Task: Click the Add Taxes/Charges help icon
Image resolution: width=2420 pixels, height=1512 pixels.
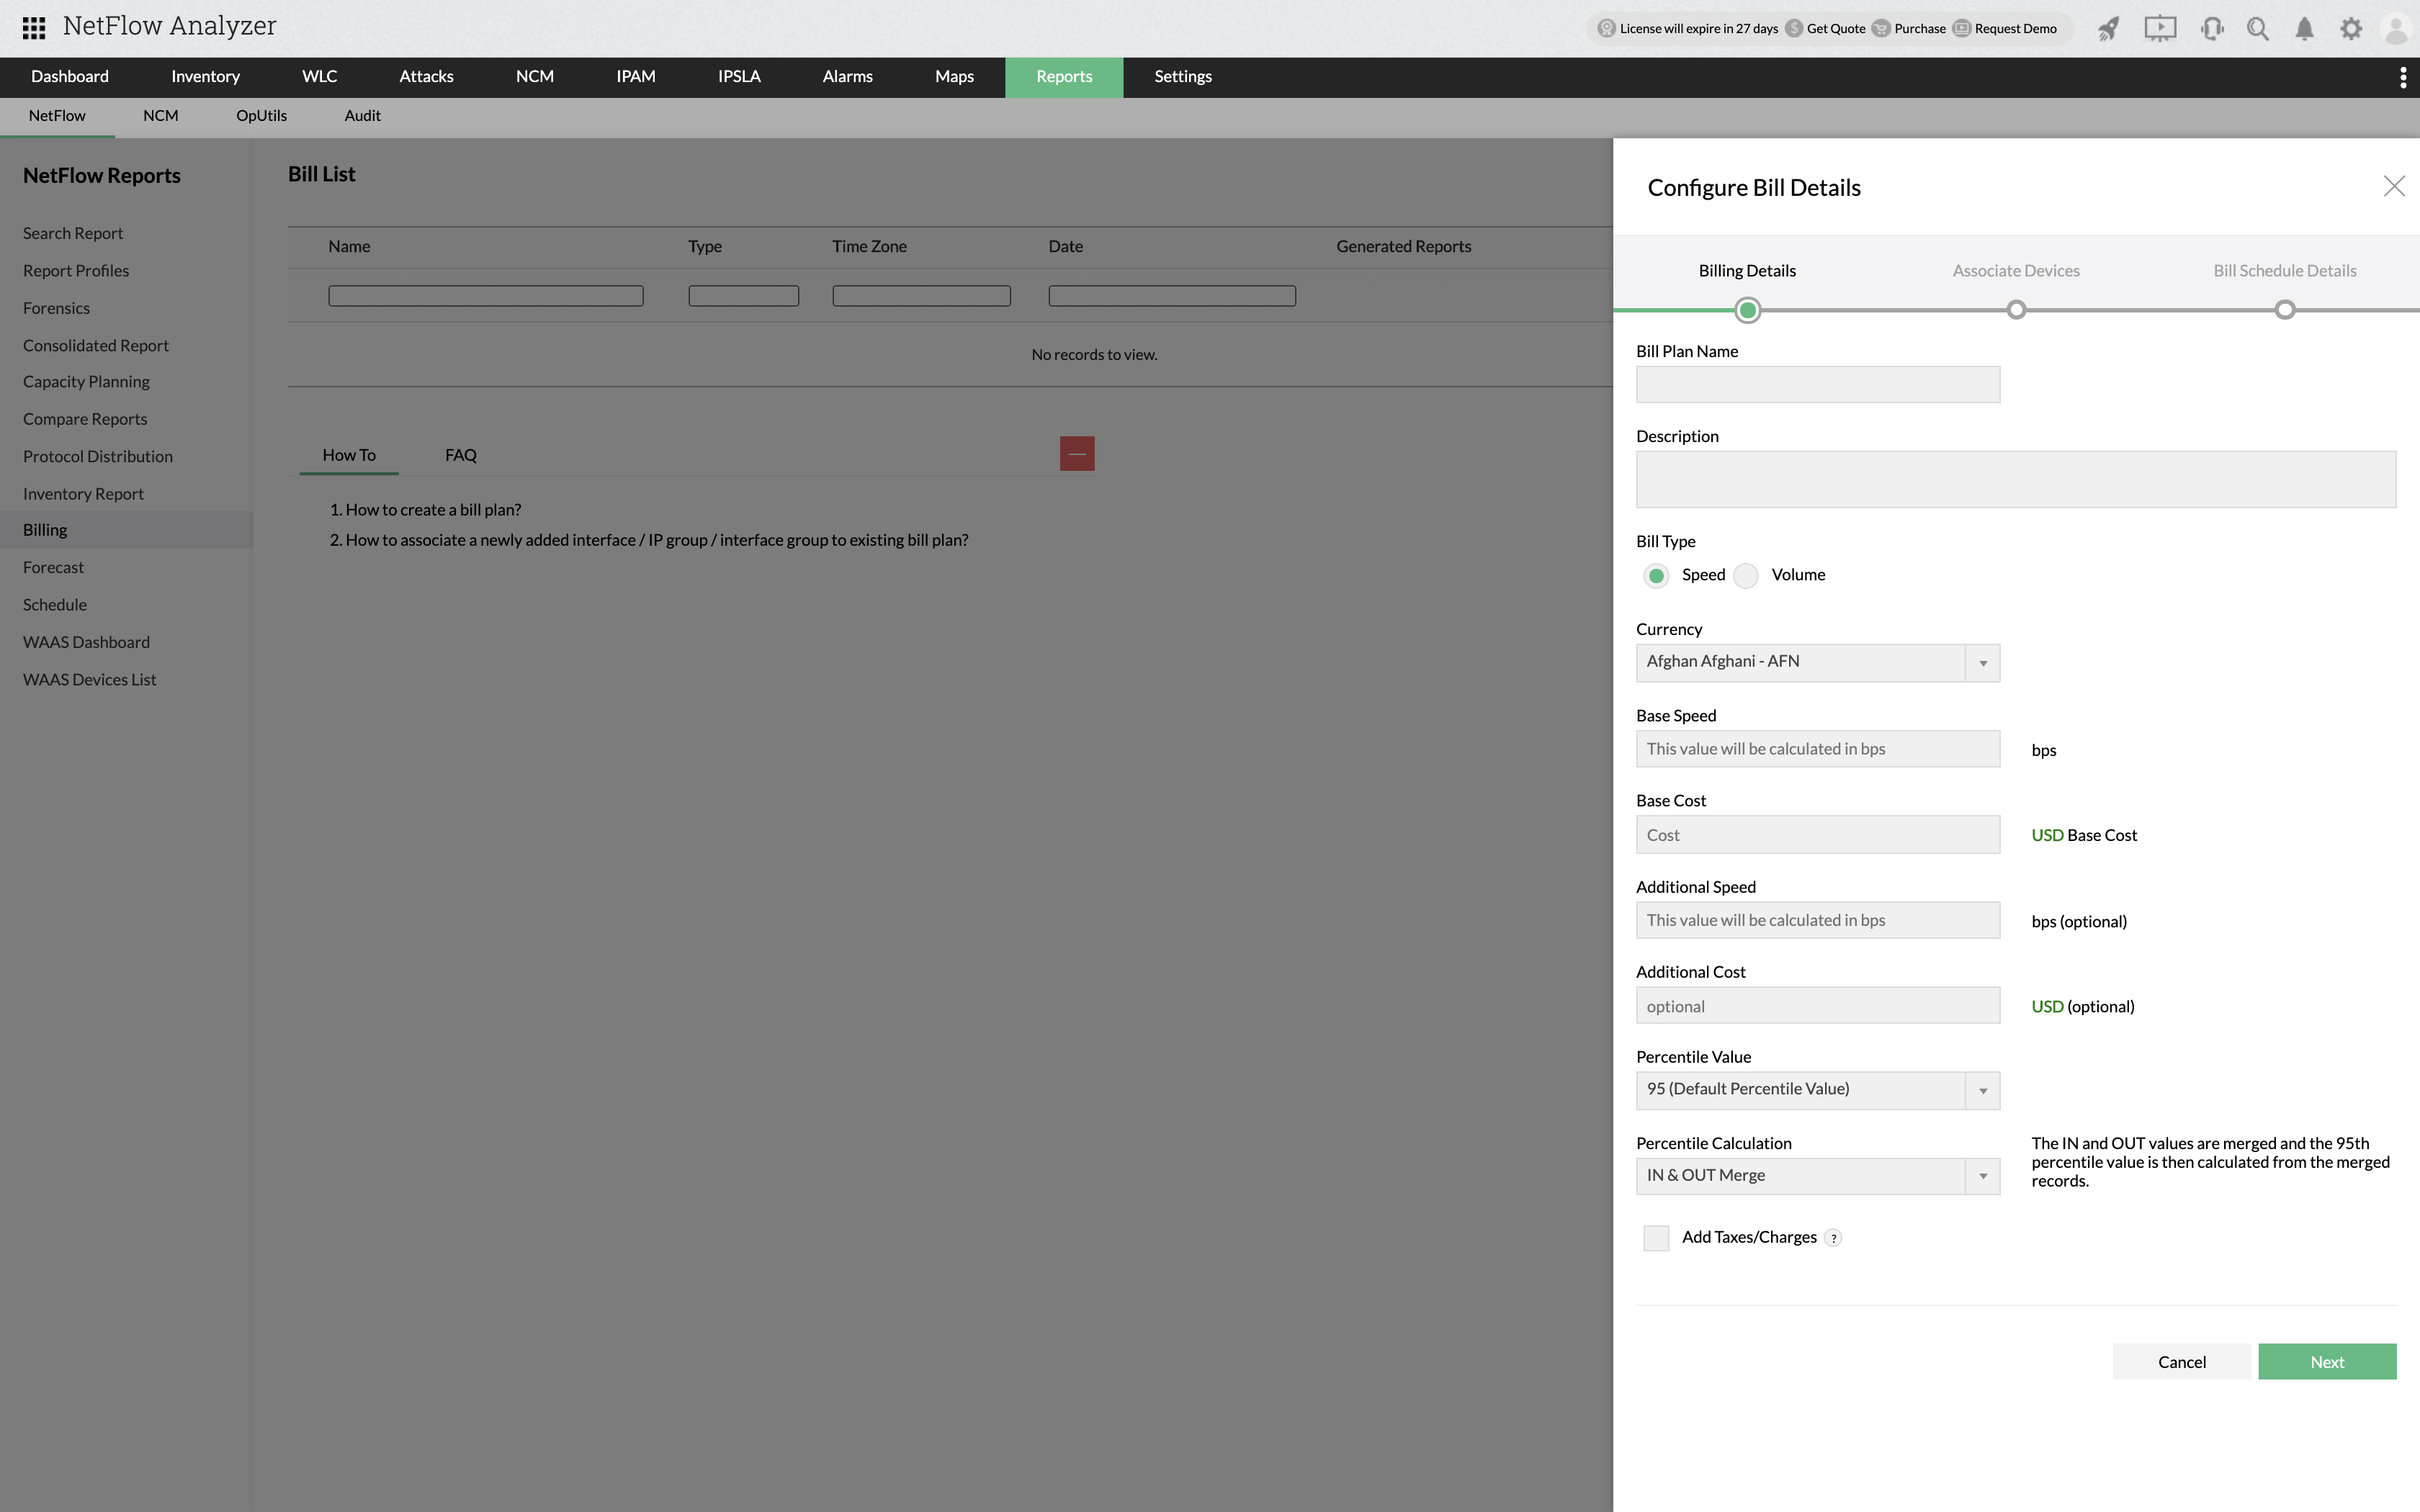Action: tap(1833, 1238)
